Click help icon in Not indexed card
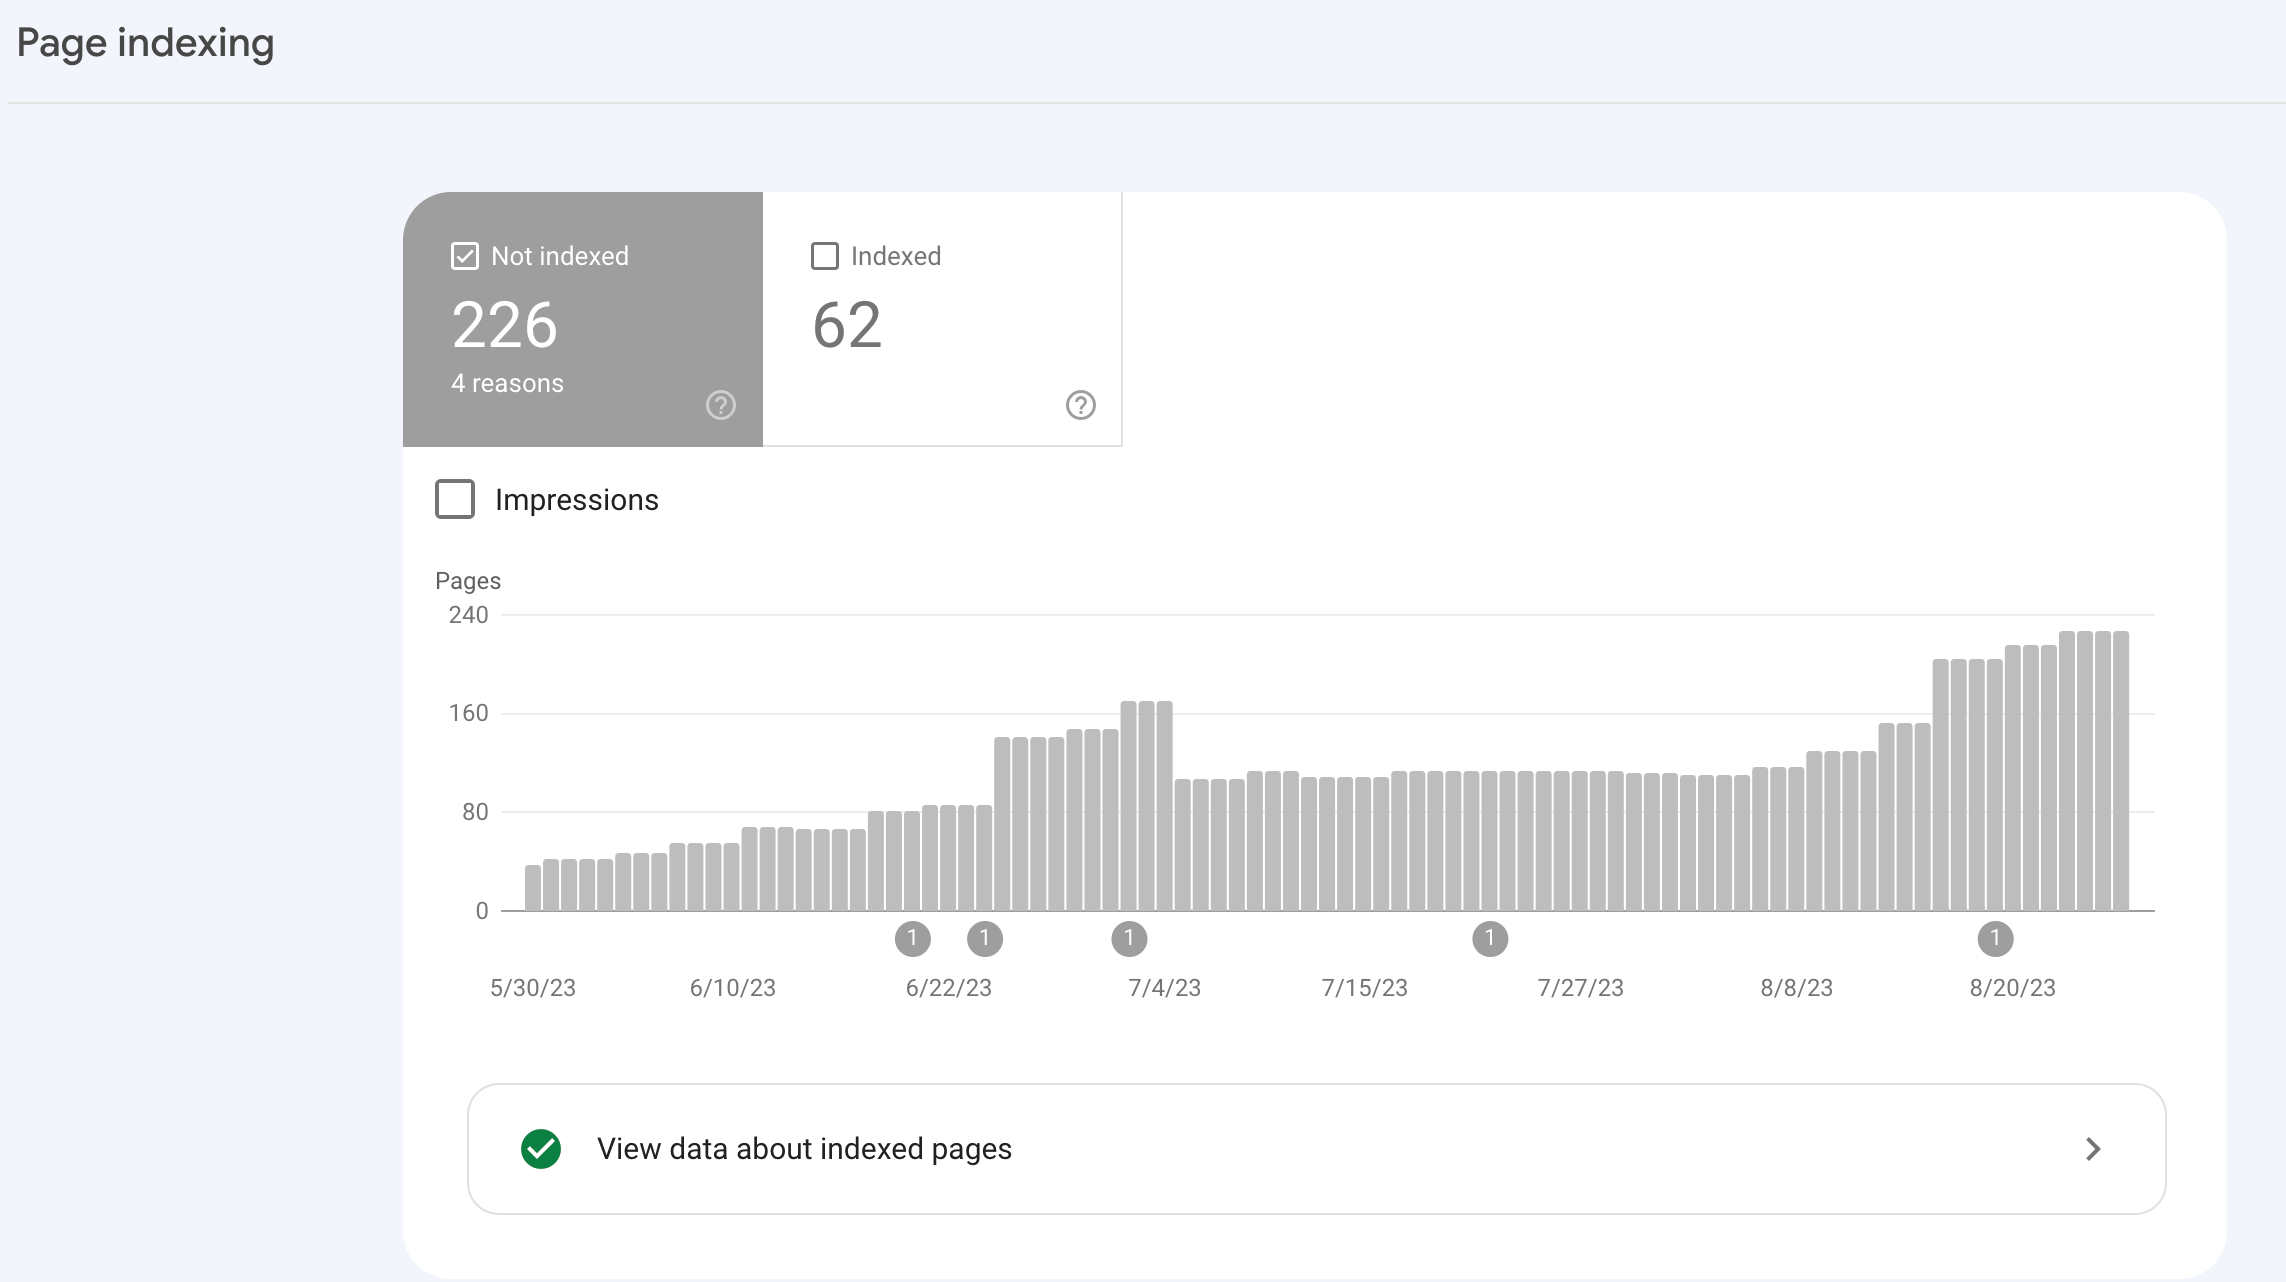Viewport: 2286px width, 1282px height. [x=721, y=405]
